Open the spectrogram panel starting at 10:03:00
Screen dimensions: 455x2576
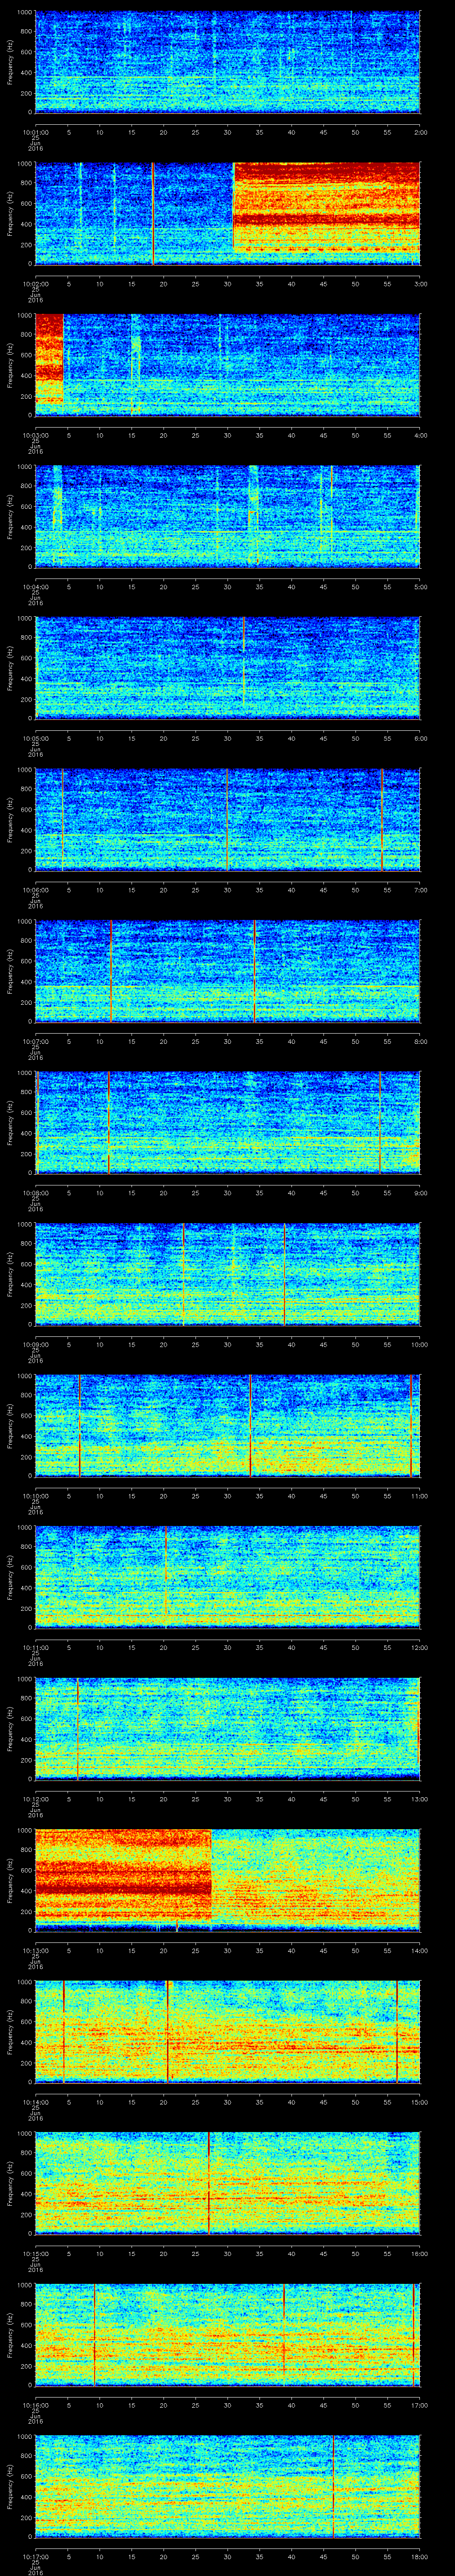[228, 365]
